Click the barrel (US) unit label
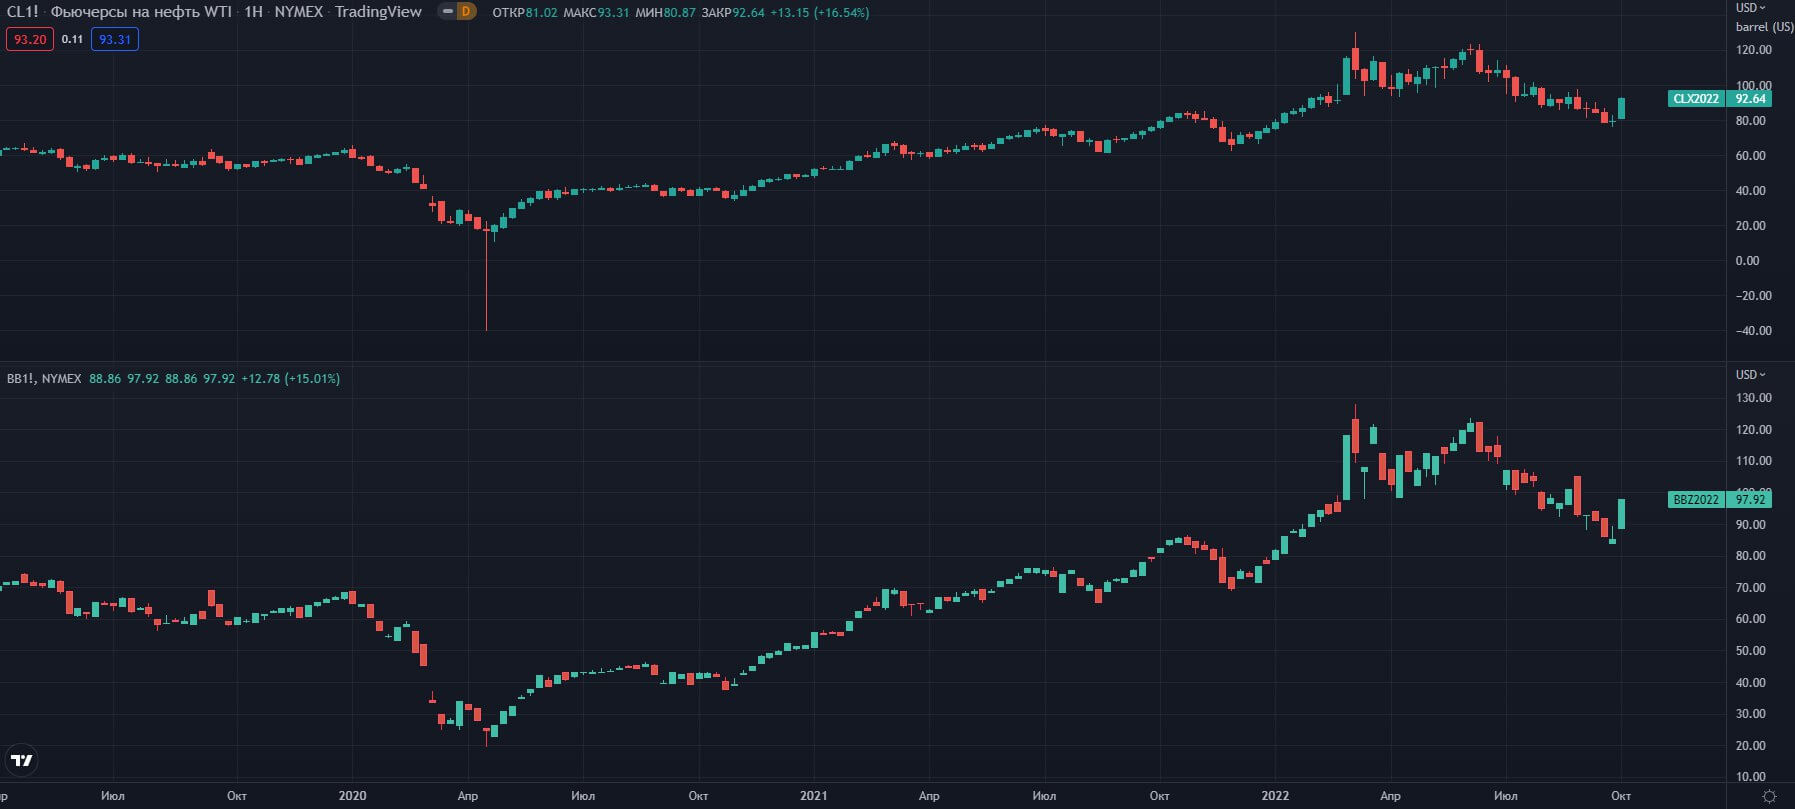 [1765, 27]
